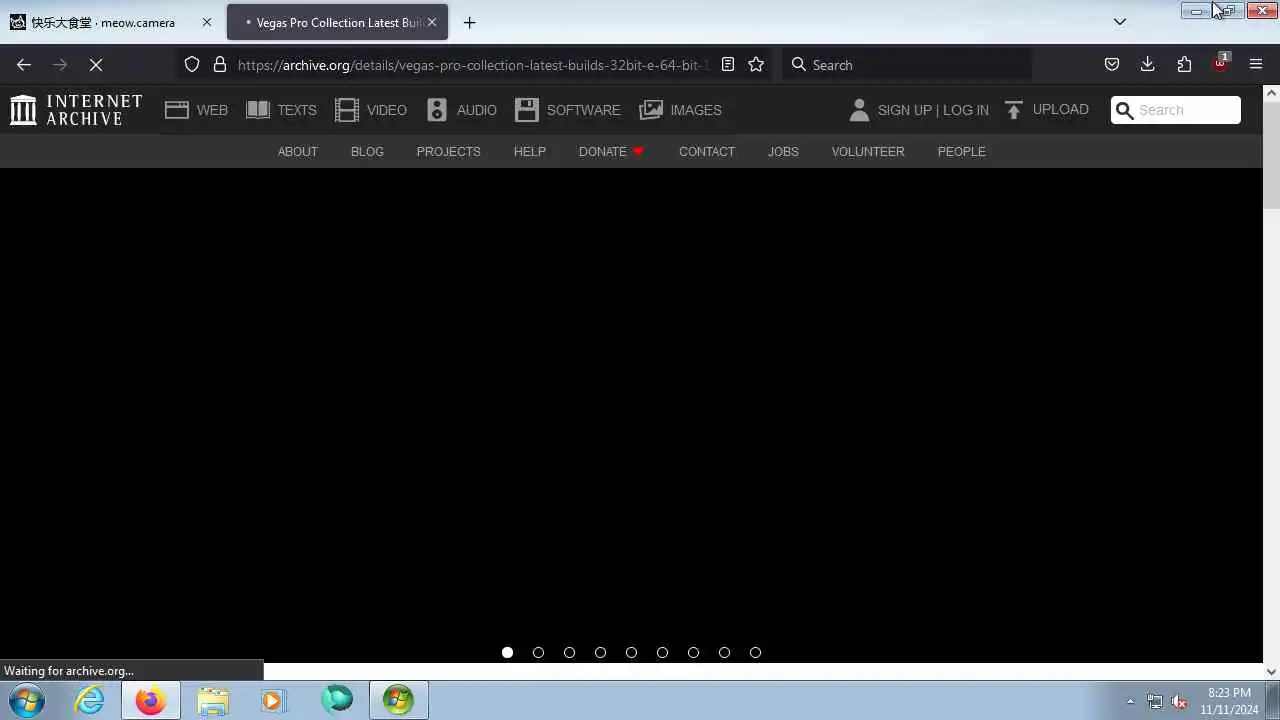Select the sixth carousel dot

coord(662,653)
